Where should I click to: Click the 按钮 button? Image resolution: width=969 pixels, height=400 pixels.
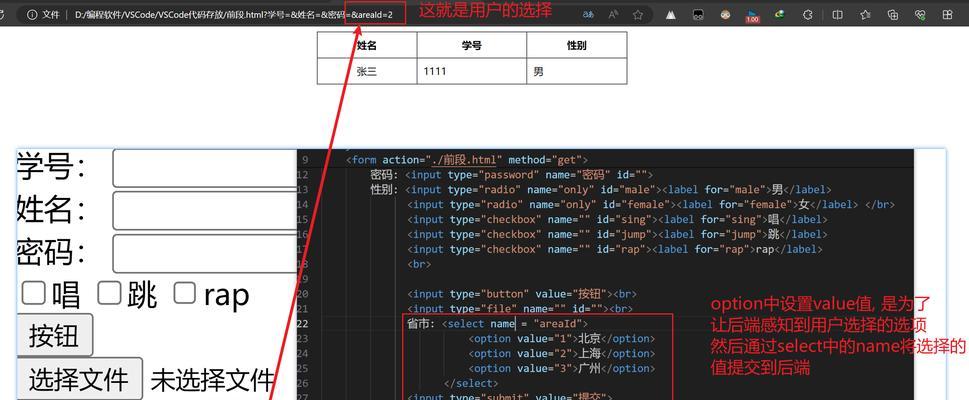tap(54, 335)
